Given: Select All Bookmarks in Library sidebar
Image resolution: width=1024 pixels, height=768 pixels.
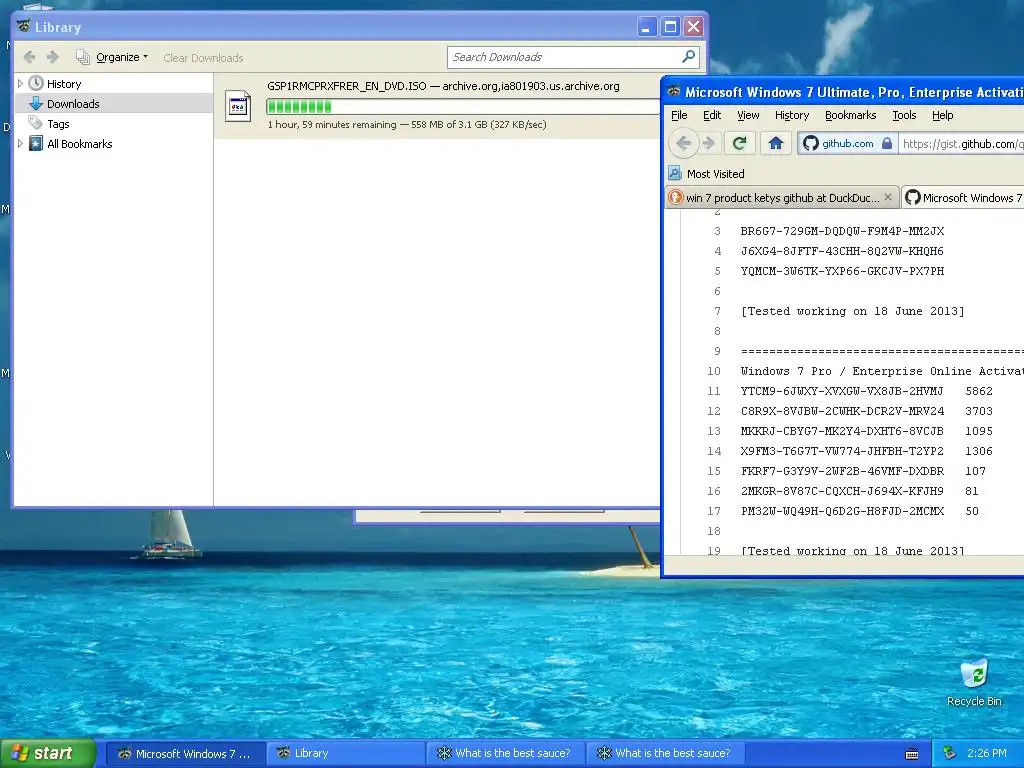Looking at the screenshot, I should (x=80, y=144).
